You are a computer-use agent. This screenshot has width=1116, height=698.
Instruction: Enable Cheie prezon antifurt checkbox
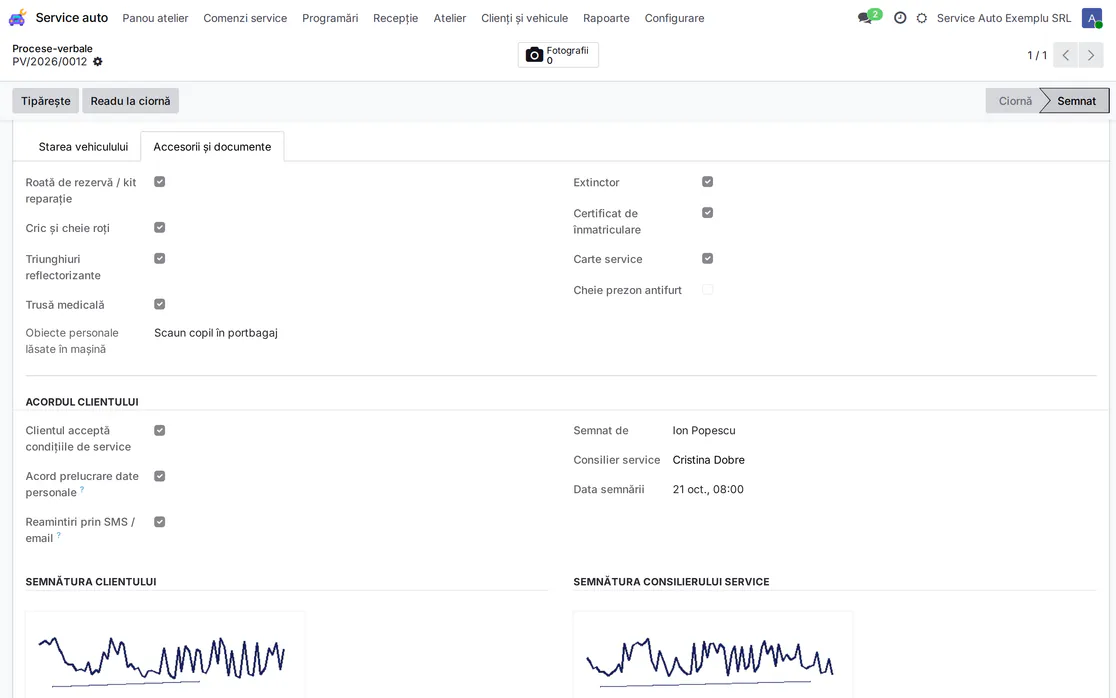pos(707,290)
